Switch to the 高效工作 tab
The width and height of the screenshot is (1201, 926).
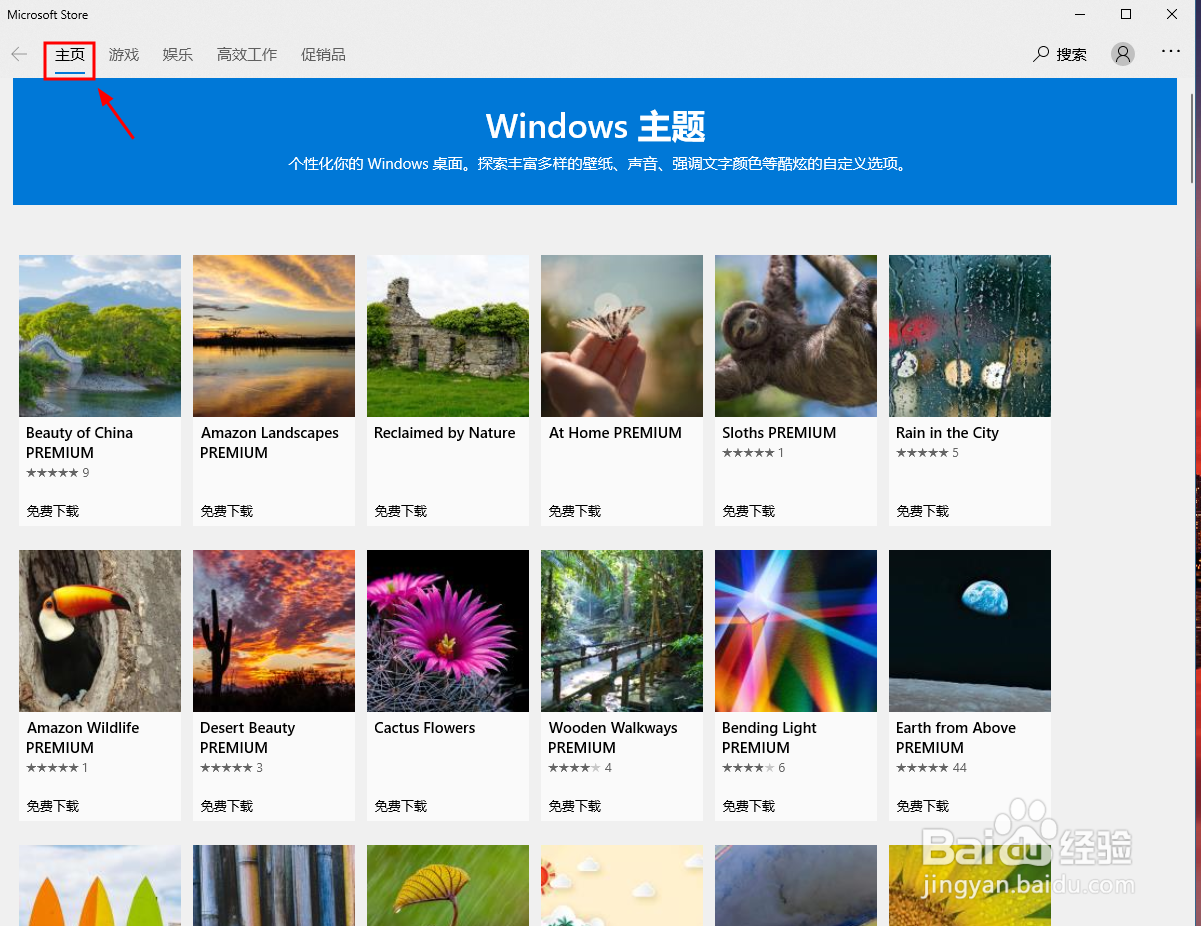click(x=246, y=54)
